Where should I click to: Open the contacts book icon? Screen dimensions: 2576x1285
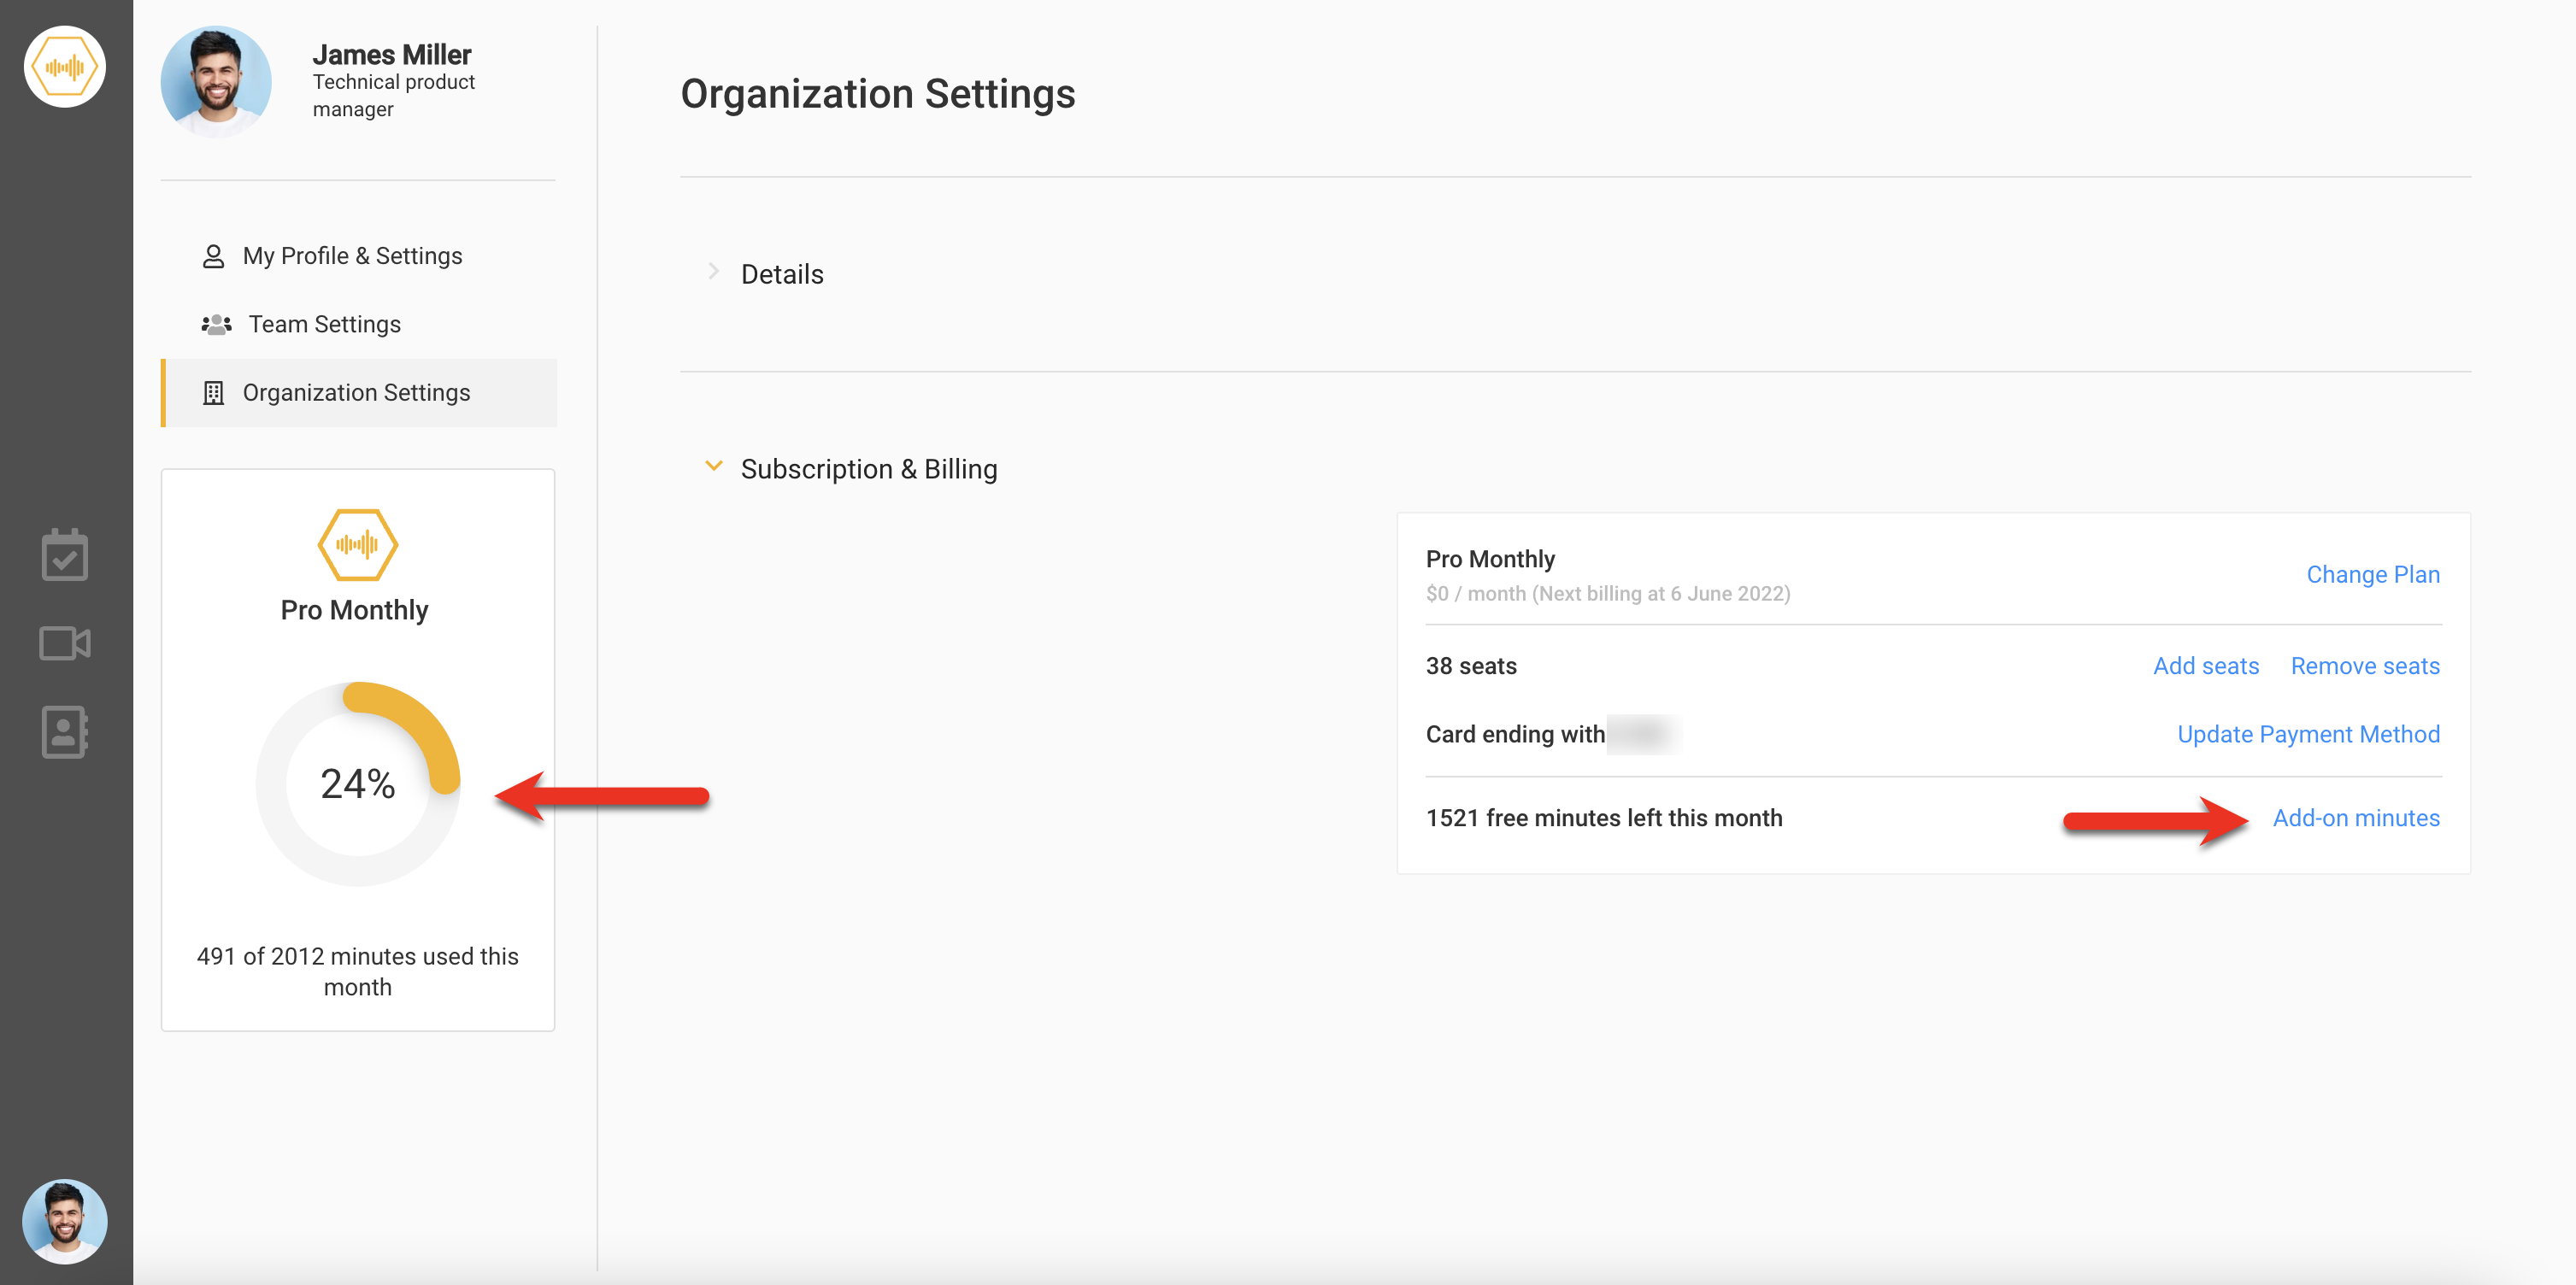point(64,731)
